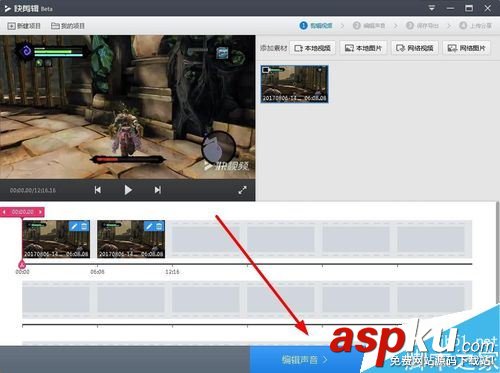
Task: Create a new project with 新建项目
Action: click(24, 26)
